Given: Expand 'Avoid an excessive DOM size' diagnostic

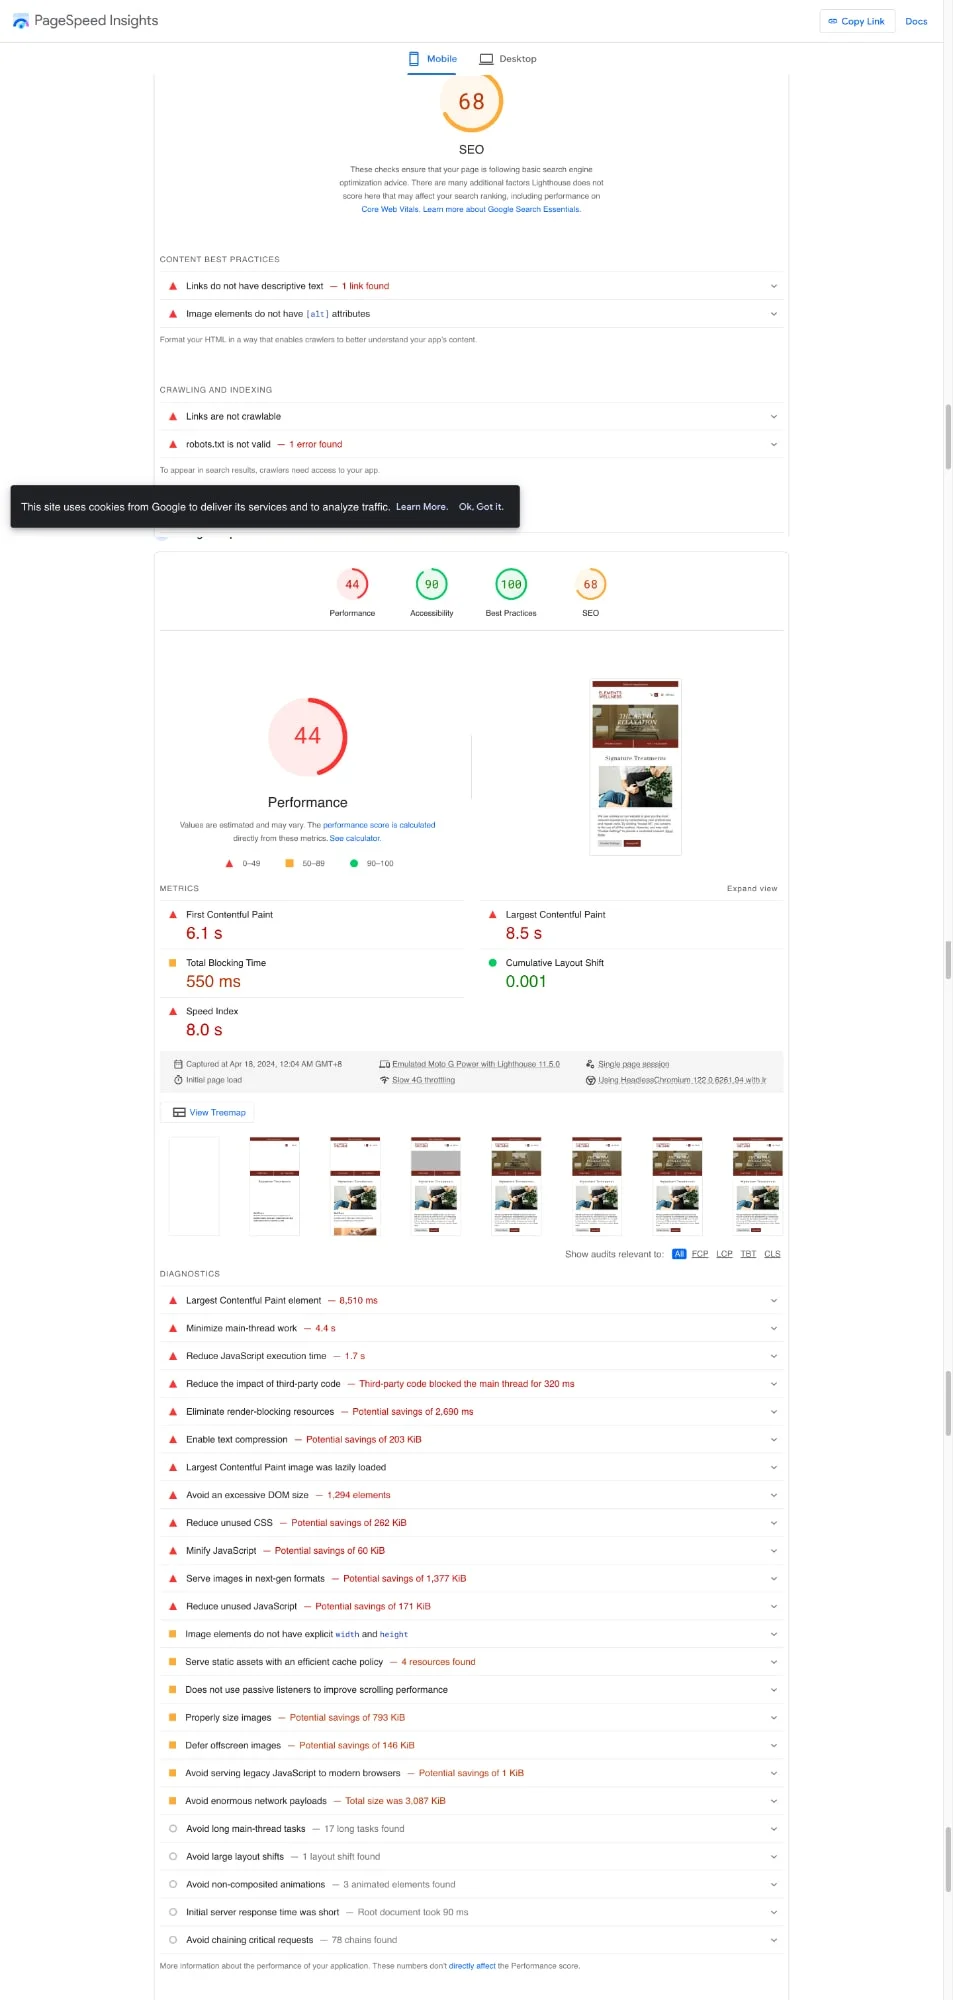Looking at the screenshot, I should pyautogui.click(x=471, y=1495).
